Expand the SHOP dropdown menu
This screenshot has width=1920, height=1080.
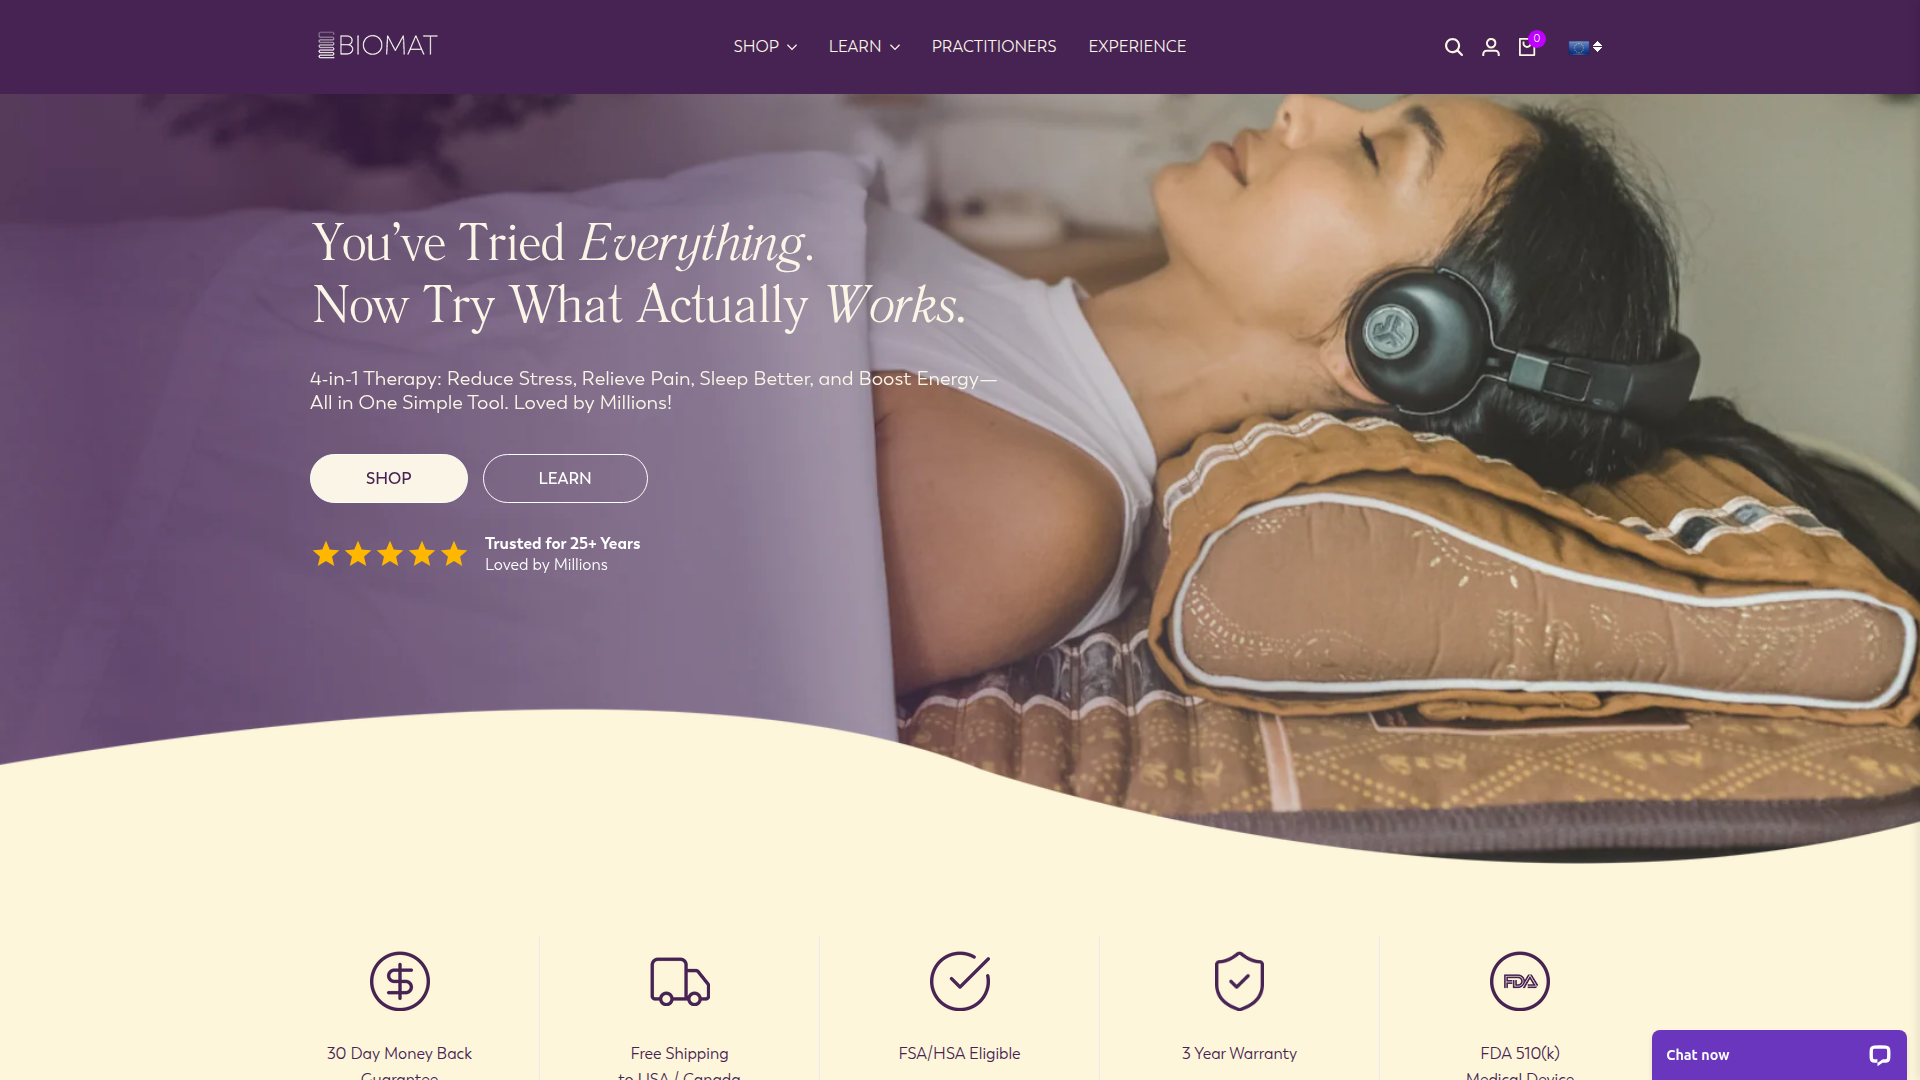tap(765, 47)
